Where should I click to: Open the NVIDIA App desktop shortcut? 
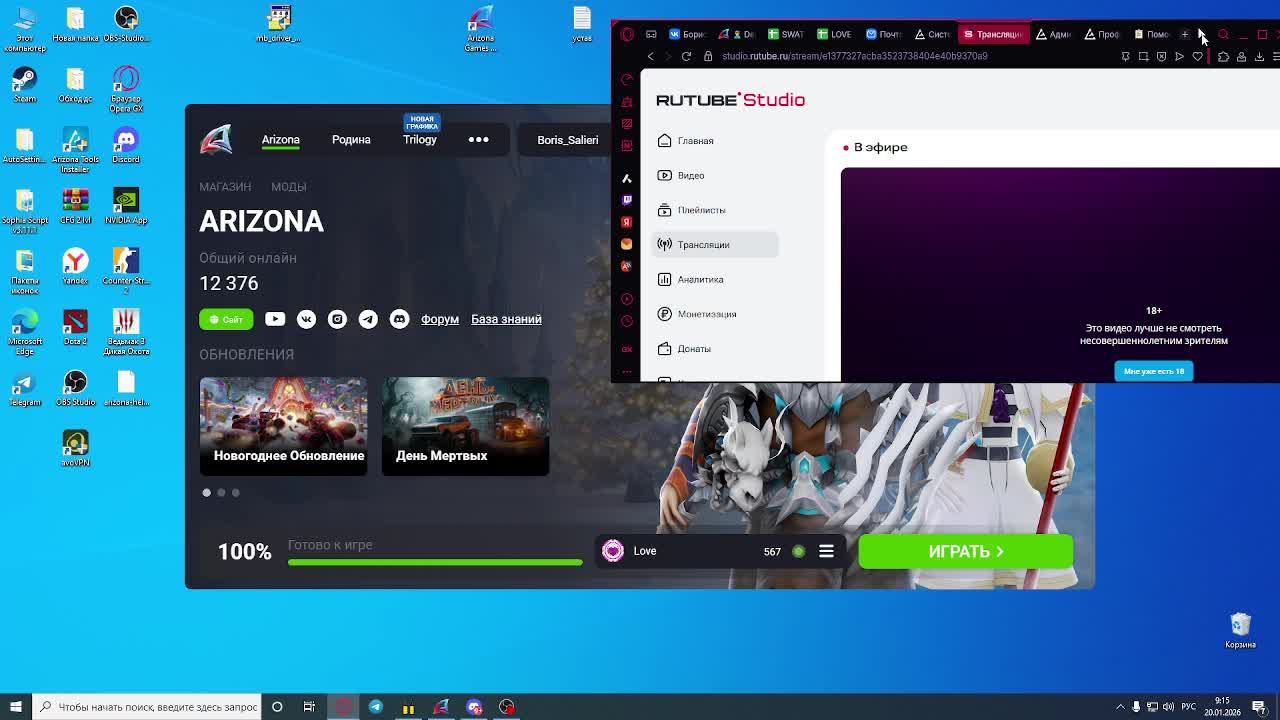126,206
